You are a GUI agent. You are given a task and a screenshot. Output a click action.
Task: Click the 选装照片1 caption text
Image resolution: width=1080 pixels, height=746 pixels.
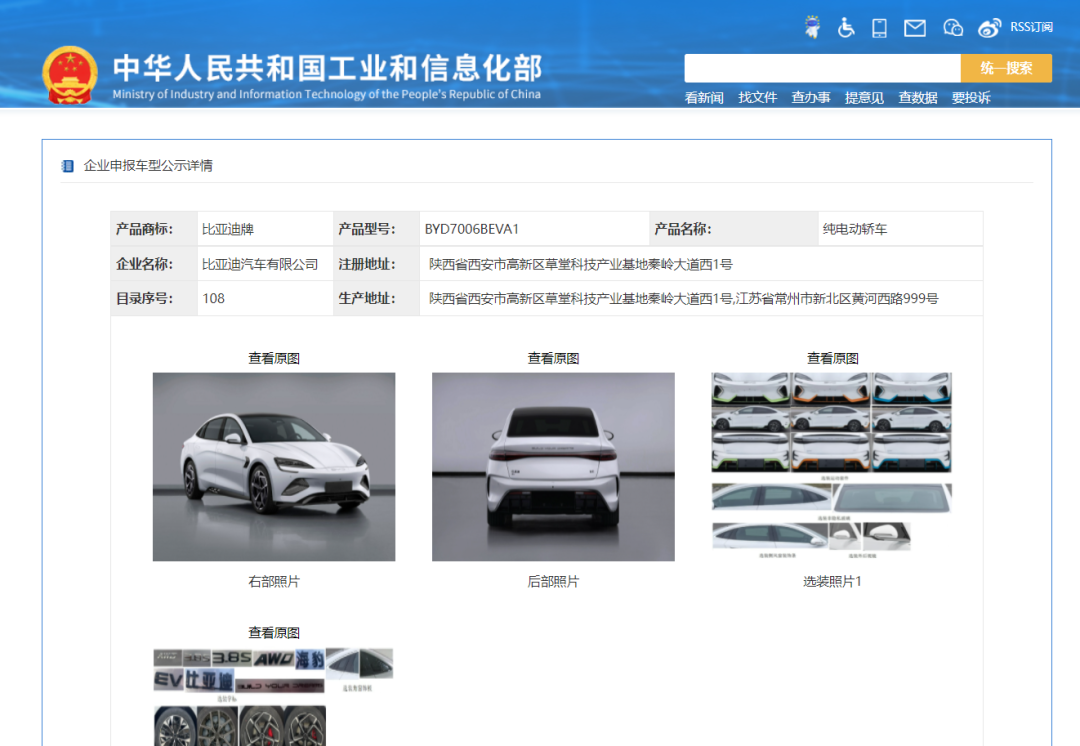pyautogui.click(x=832, y=581)
